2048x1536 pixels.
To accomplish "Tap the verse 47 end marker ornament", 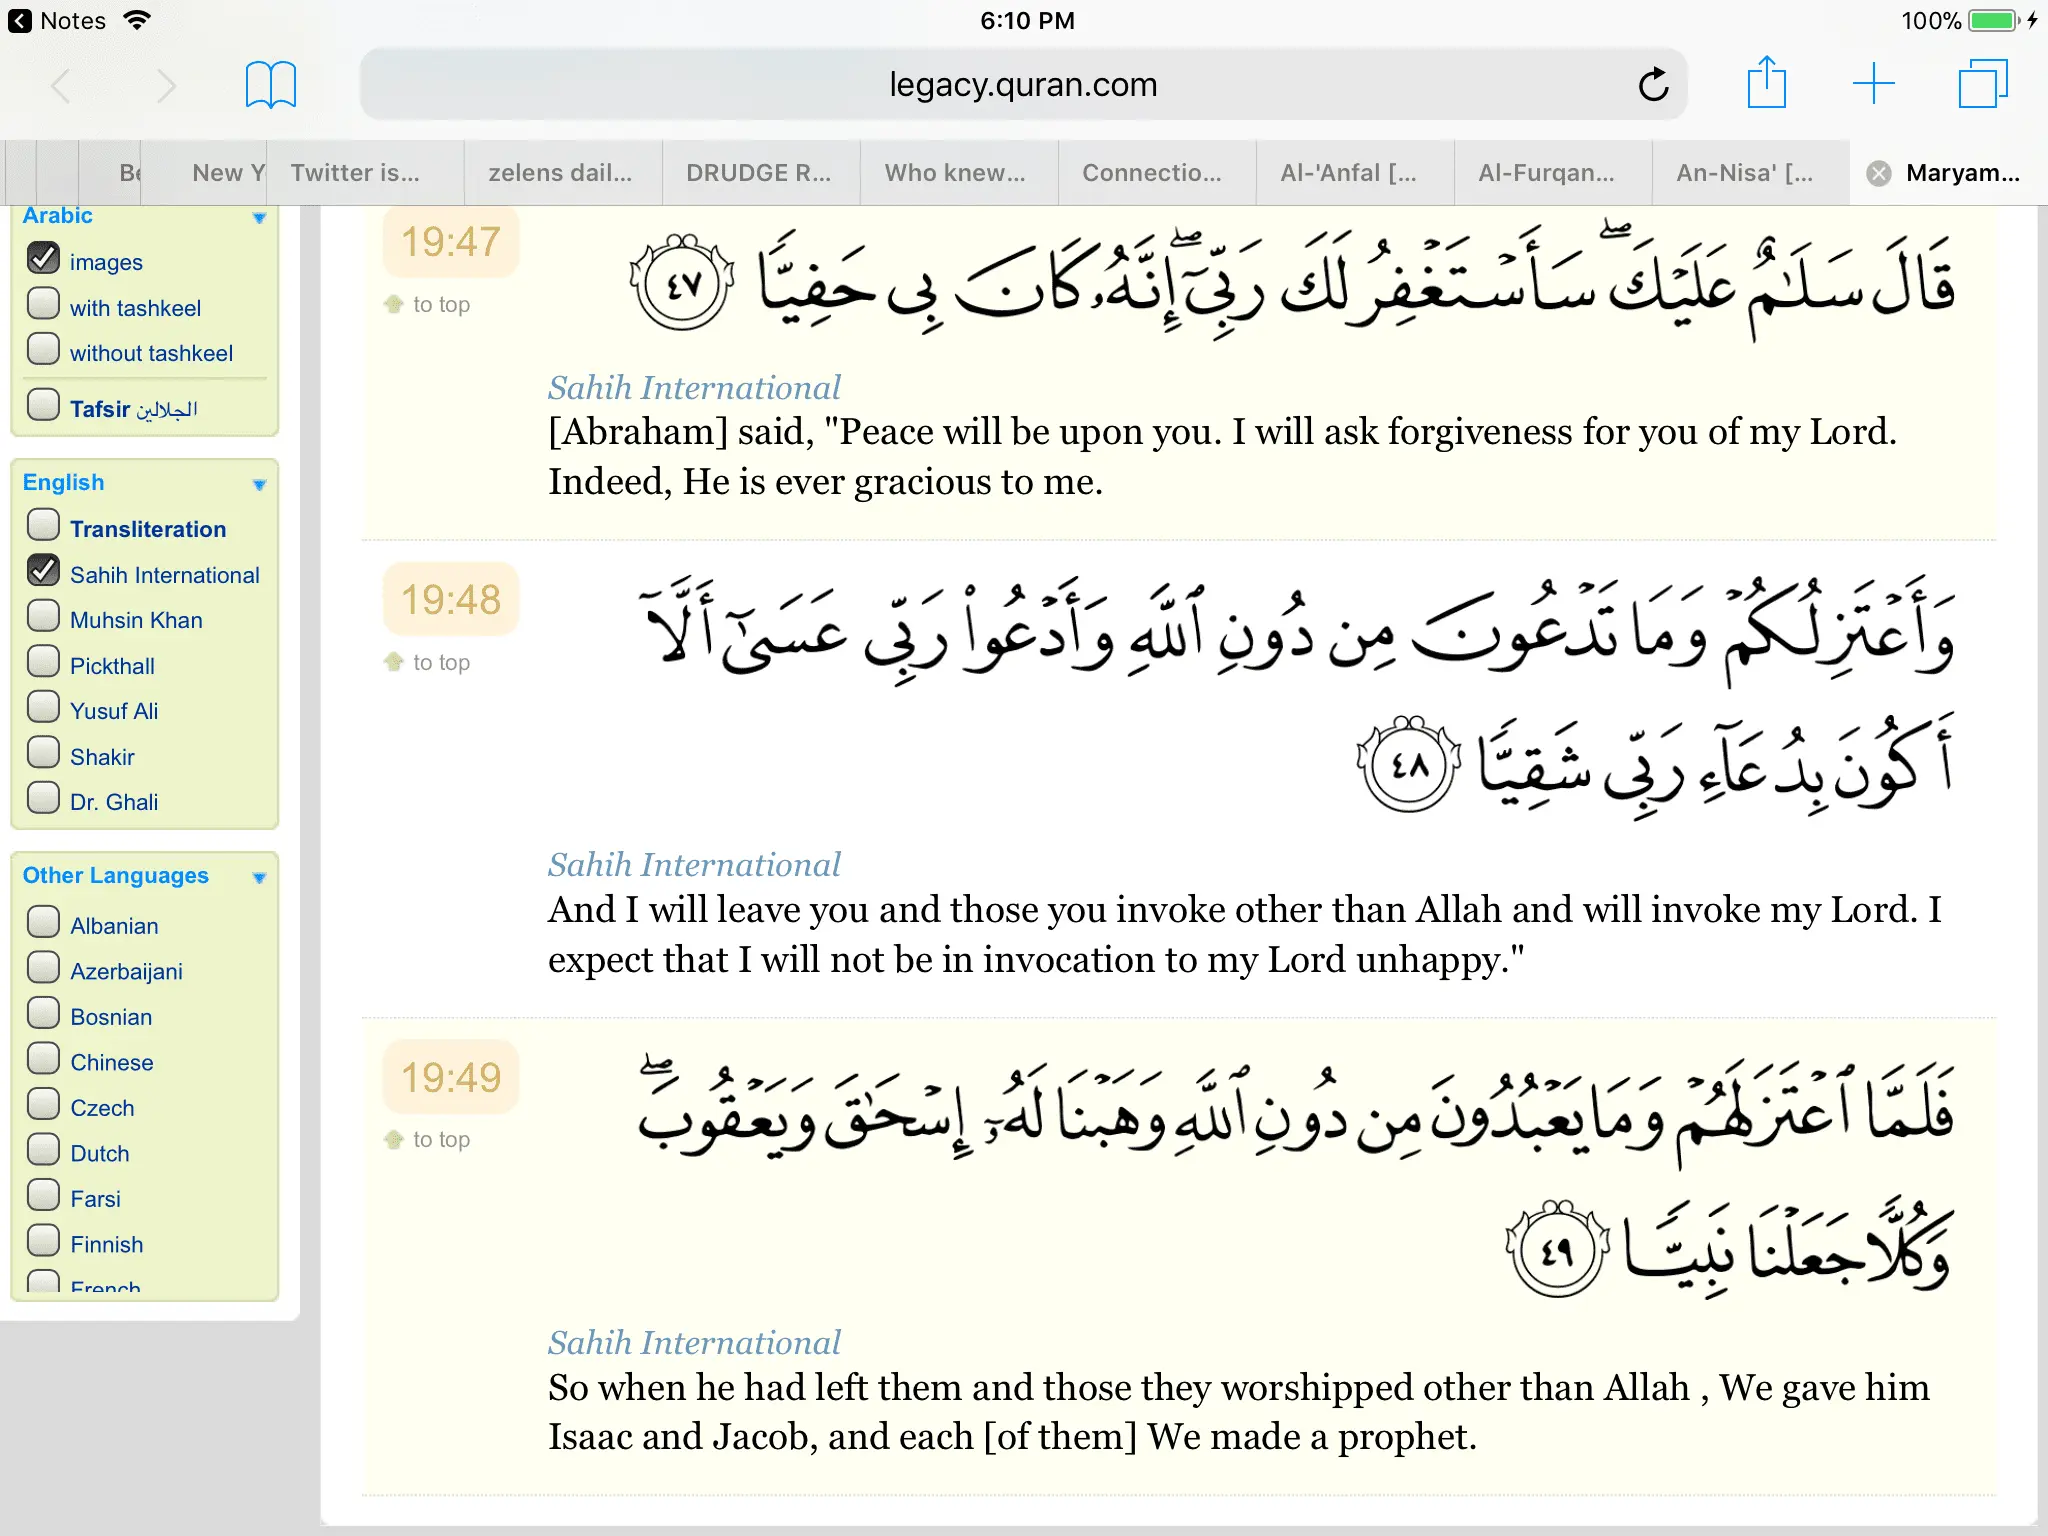I will (x=682, y=285).
